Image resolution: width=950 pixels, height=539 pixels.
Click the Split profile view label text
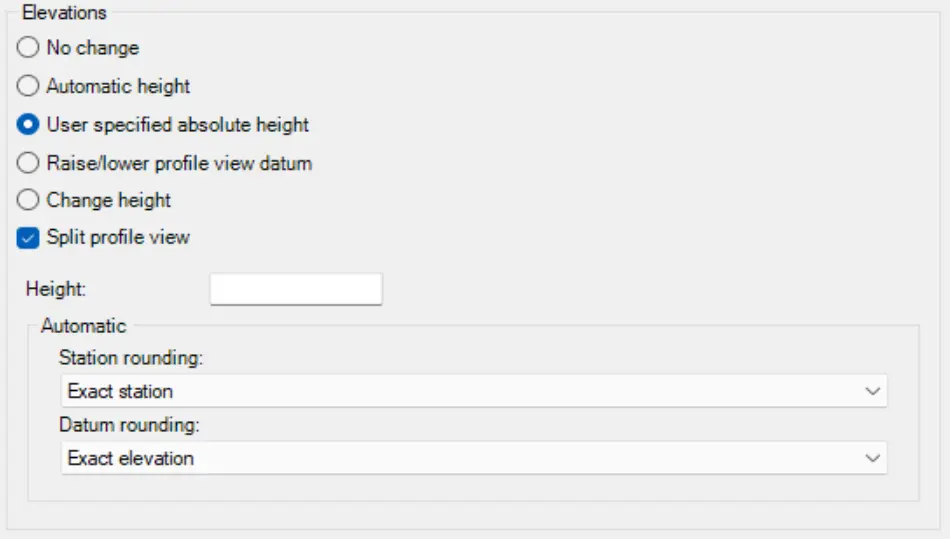(x=118, y=238)
